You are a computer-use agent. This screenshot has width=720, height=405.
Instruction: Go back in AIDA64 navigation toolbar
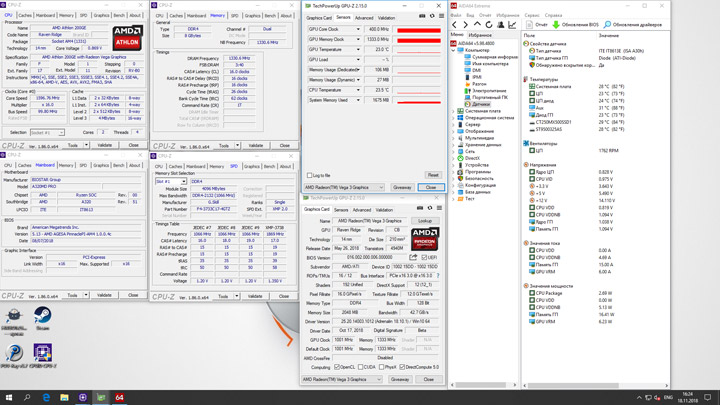click(x=455, y=25)
